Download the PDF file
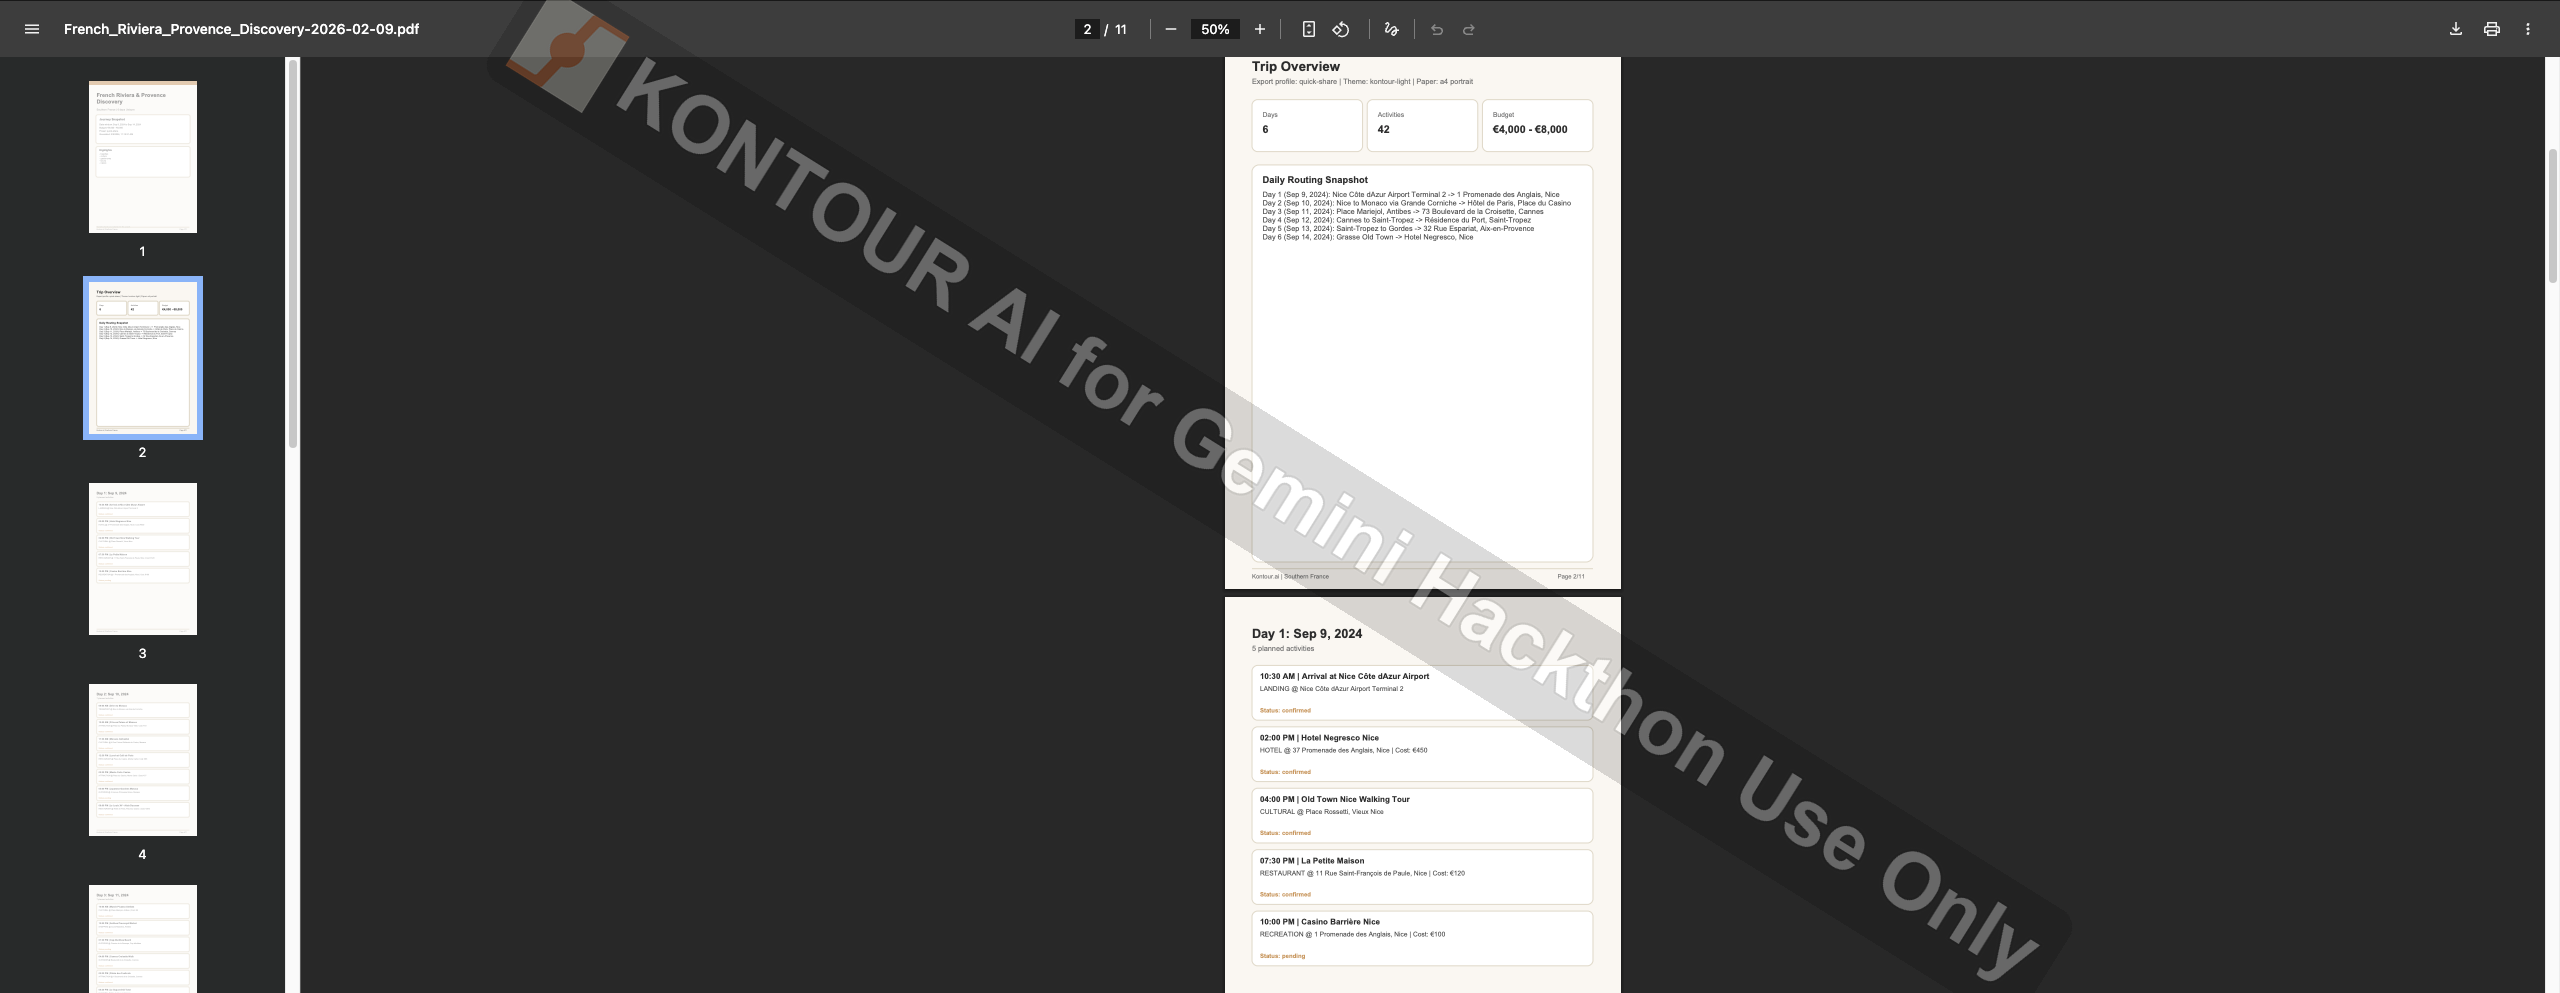 [2455, 29]
